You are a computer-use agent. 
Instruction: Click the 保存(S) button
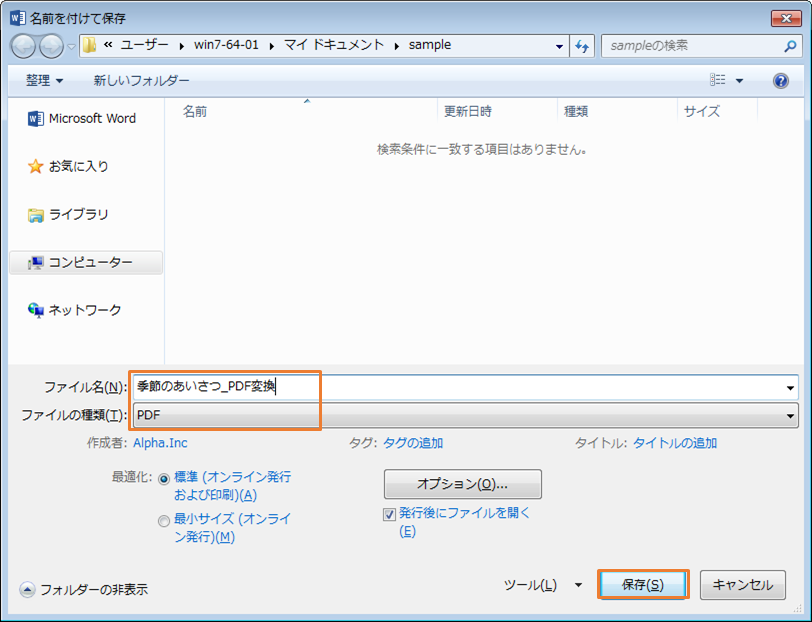(x=643, y=585)
